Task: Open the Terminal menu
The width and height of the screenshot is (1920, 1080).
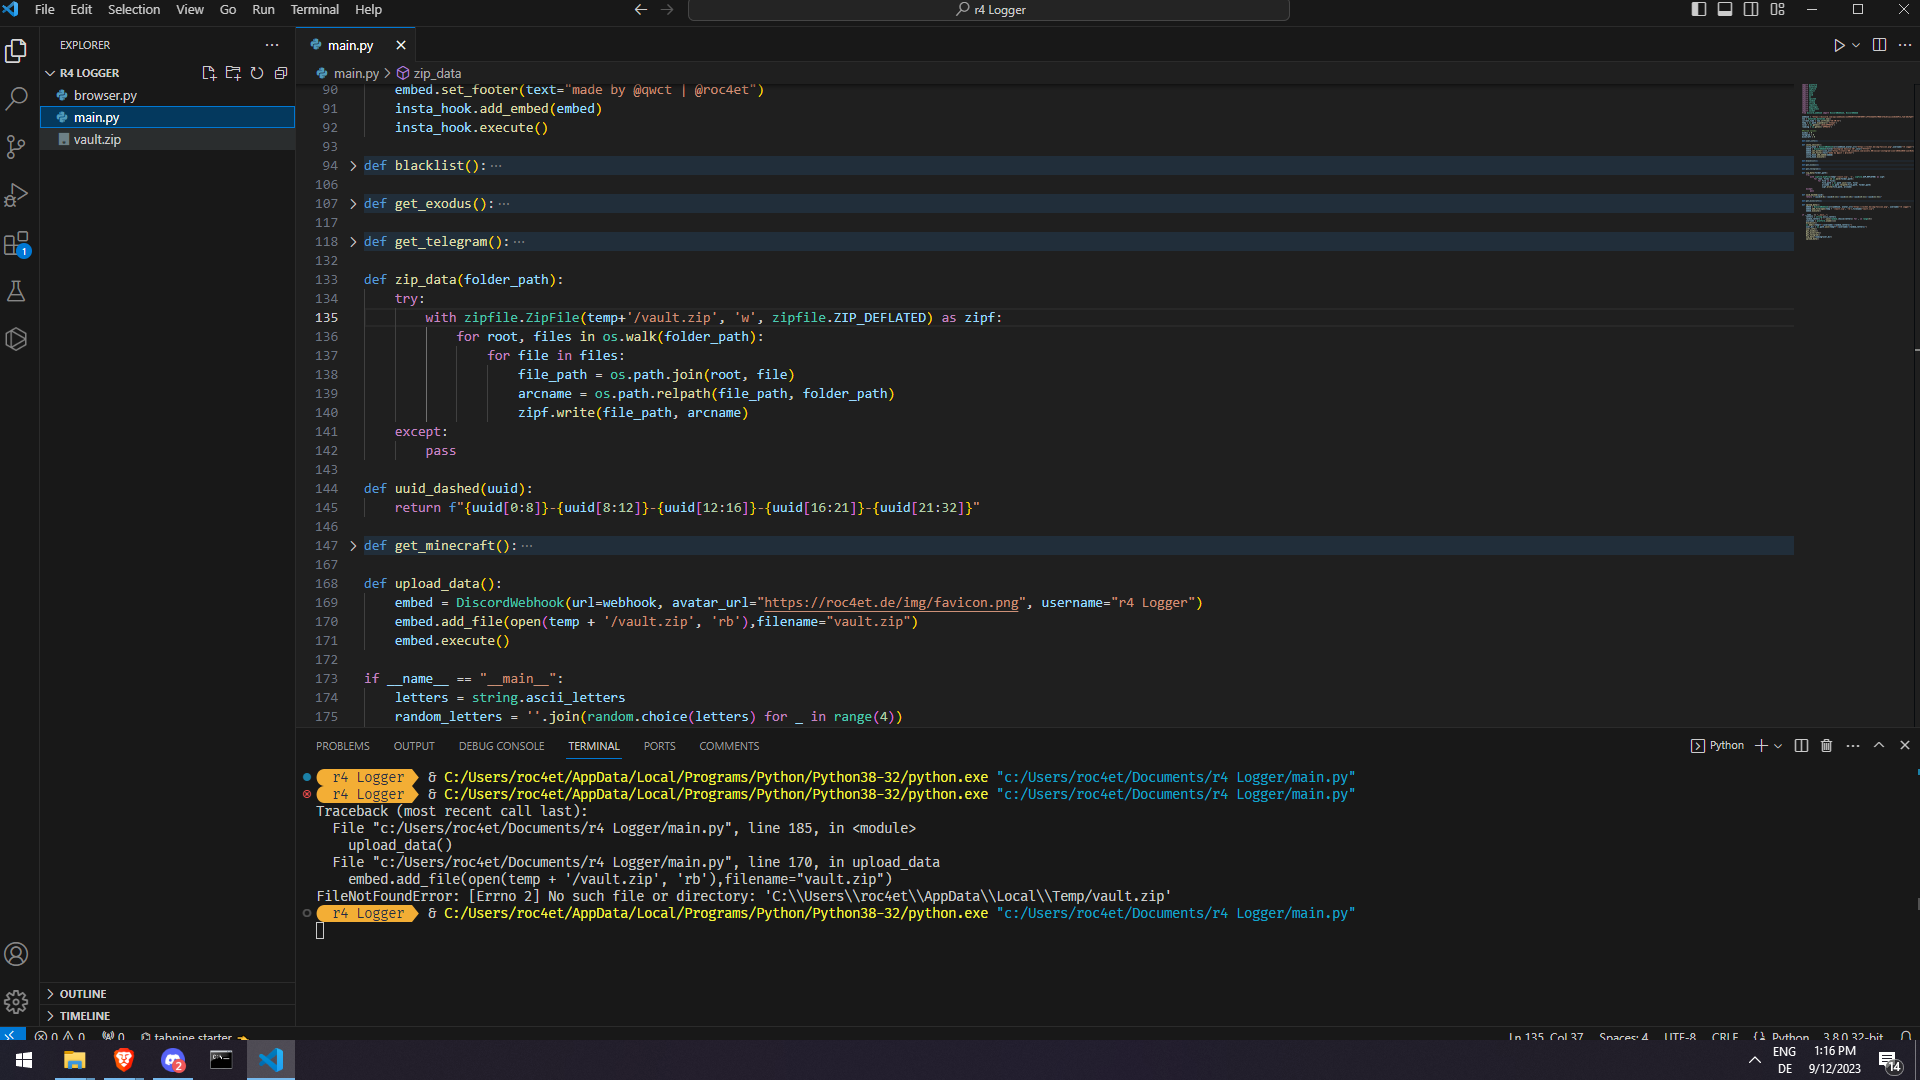Action: click(314, 10)
